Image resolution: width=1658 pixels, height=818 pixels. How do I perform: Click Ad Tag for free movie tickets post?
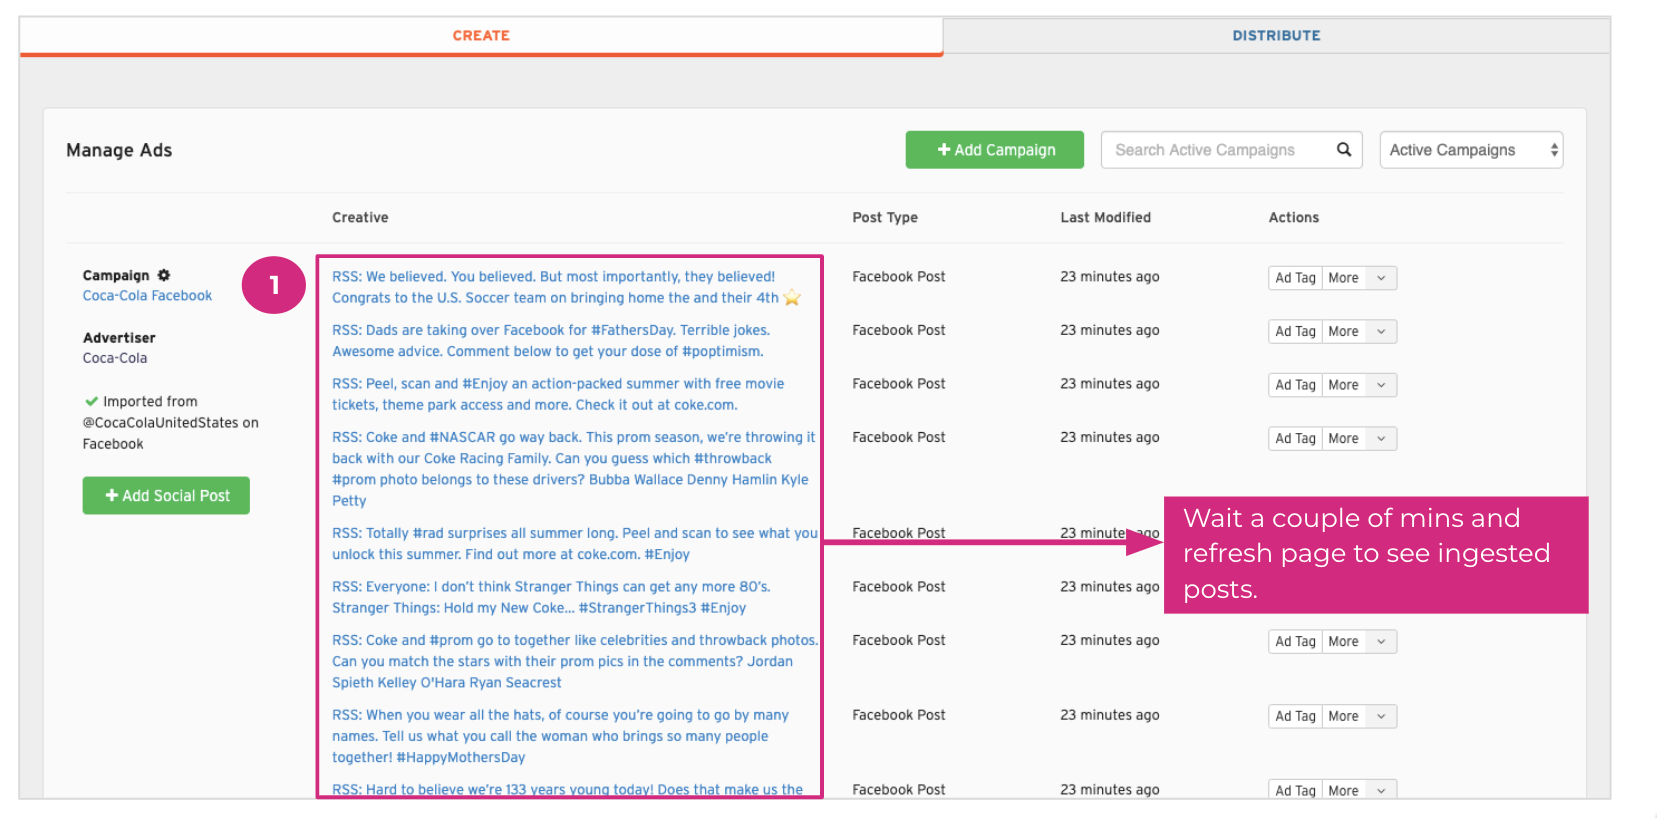(x=1295, y=385)
